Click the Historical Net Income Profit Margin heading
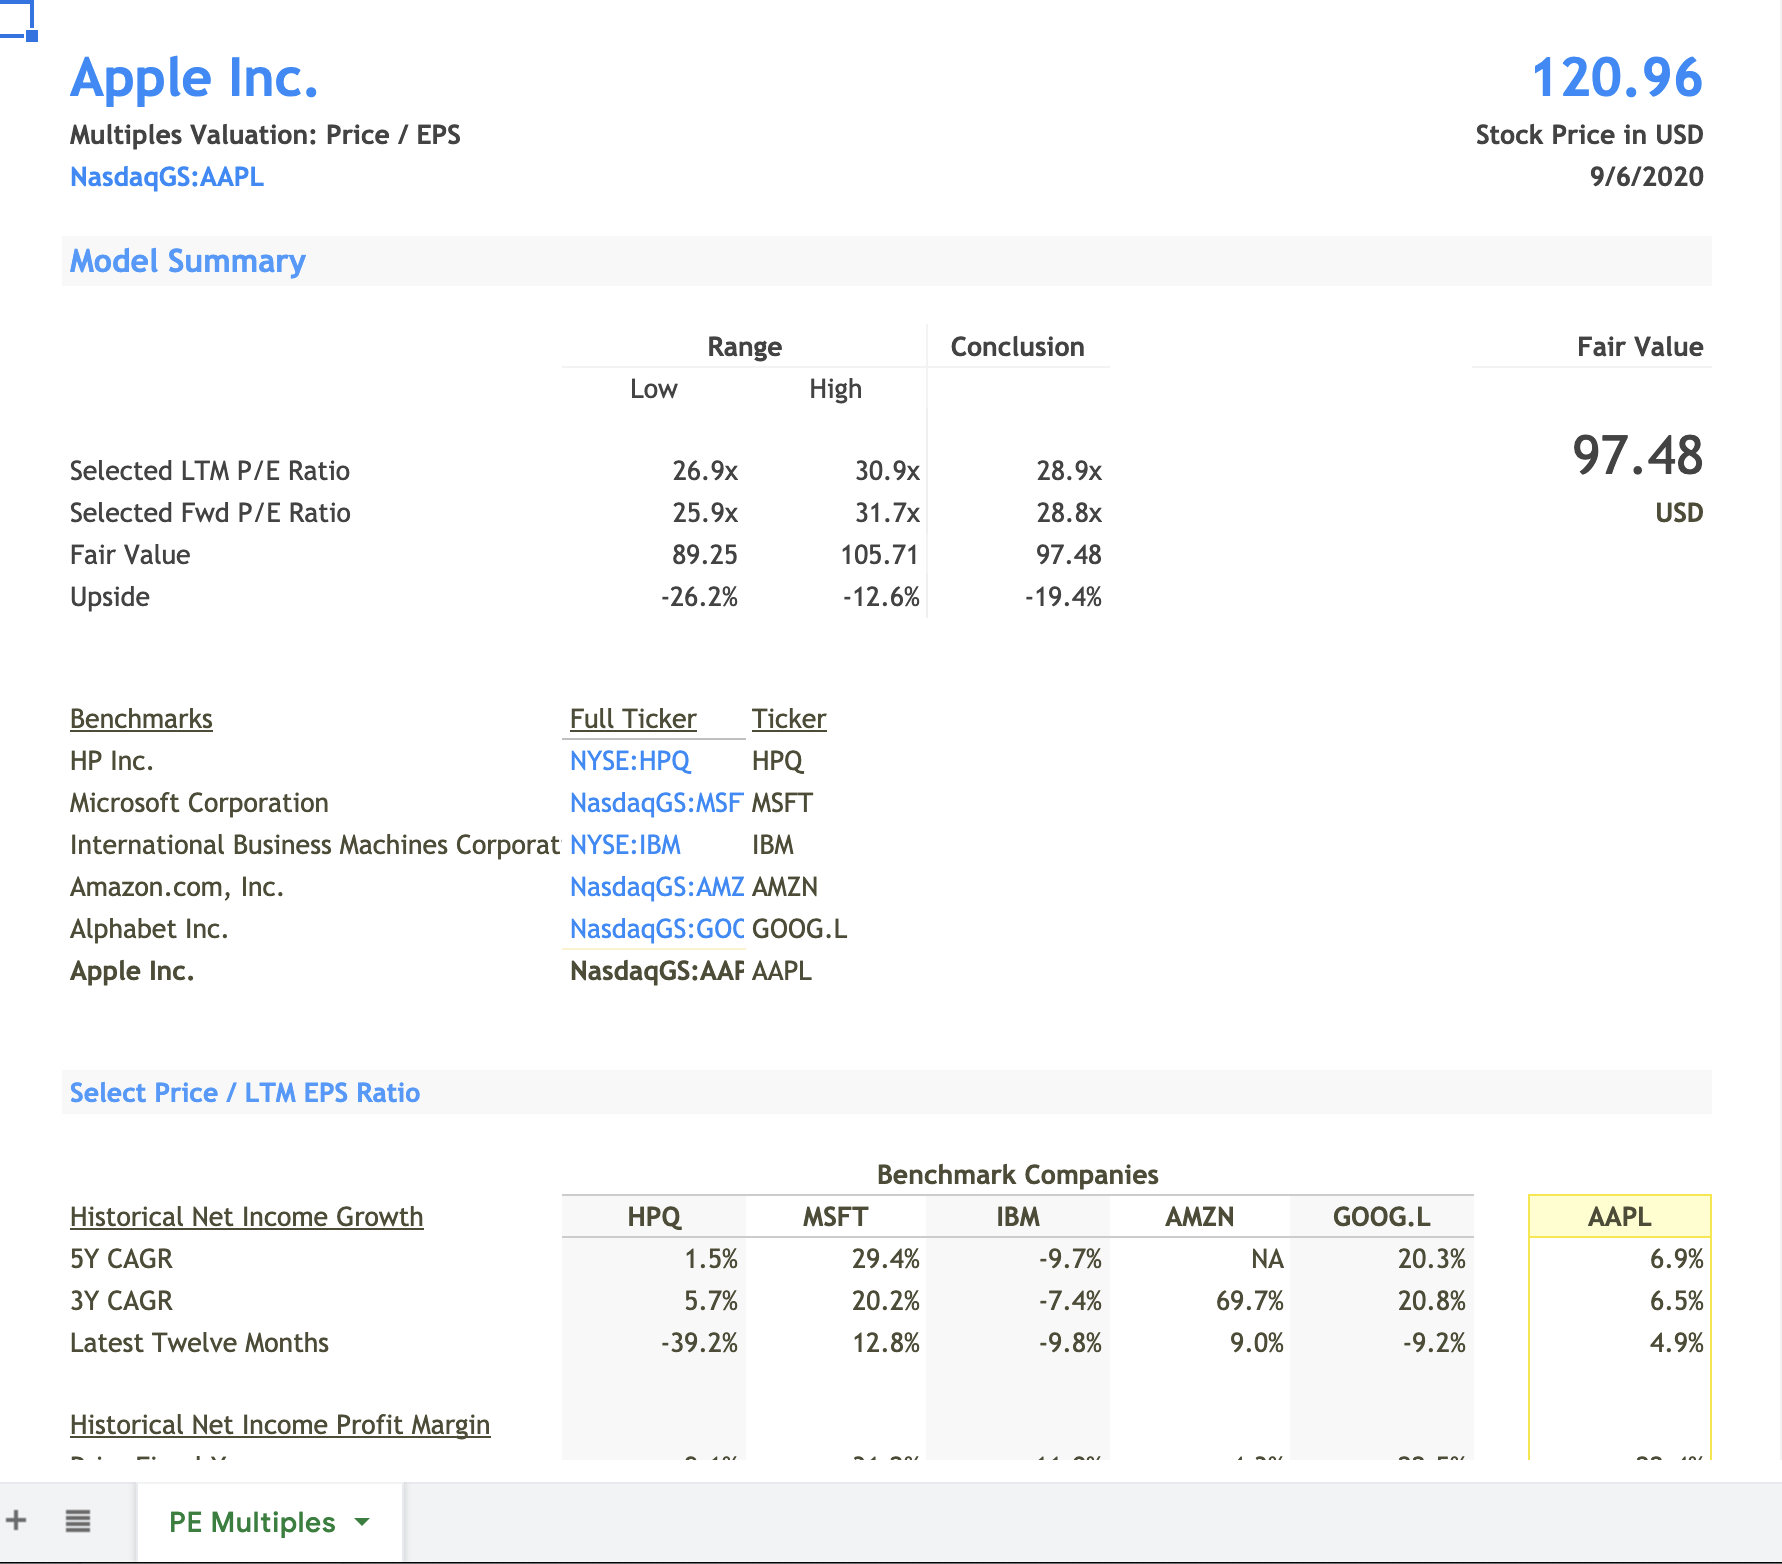Screen dimensions: 1782x1564 pos(280,1425)
